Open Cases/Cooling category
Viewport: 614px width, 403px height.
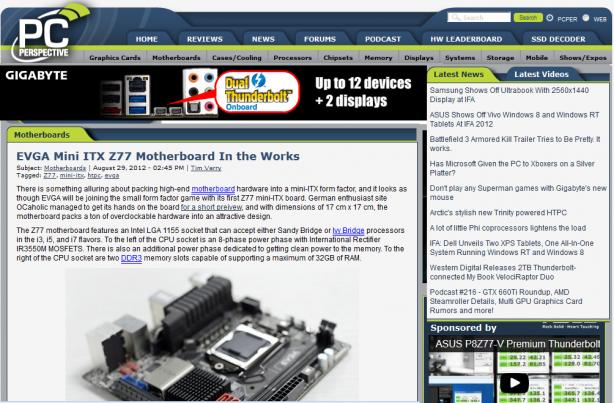click(237, 58)
